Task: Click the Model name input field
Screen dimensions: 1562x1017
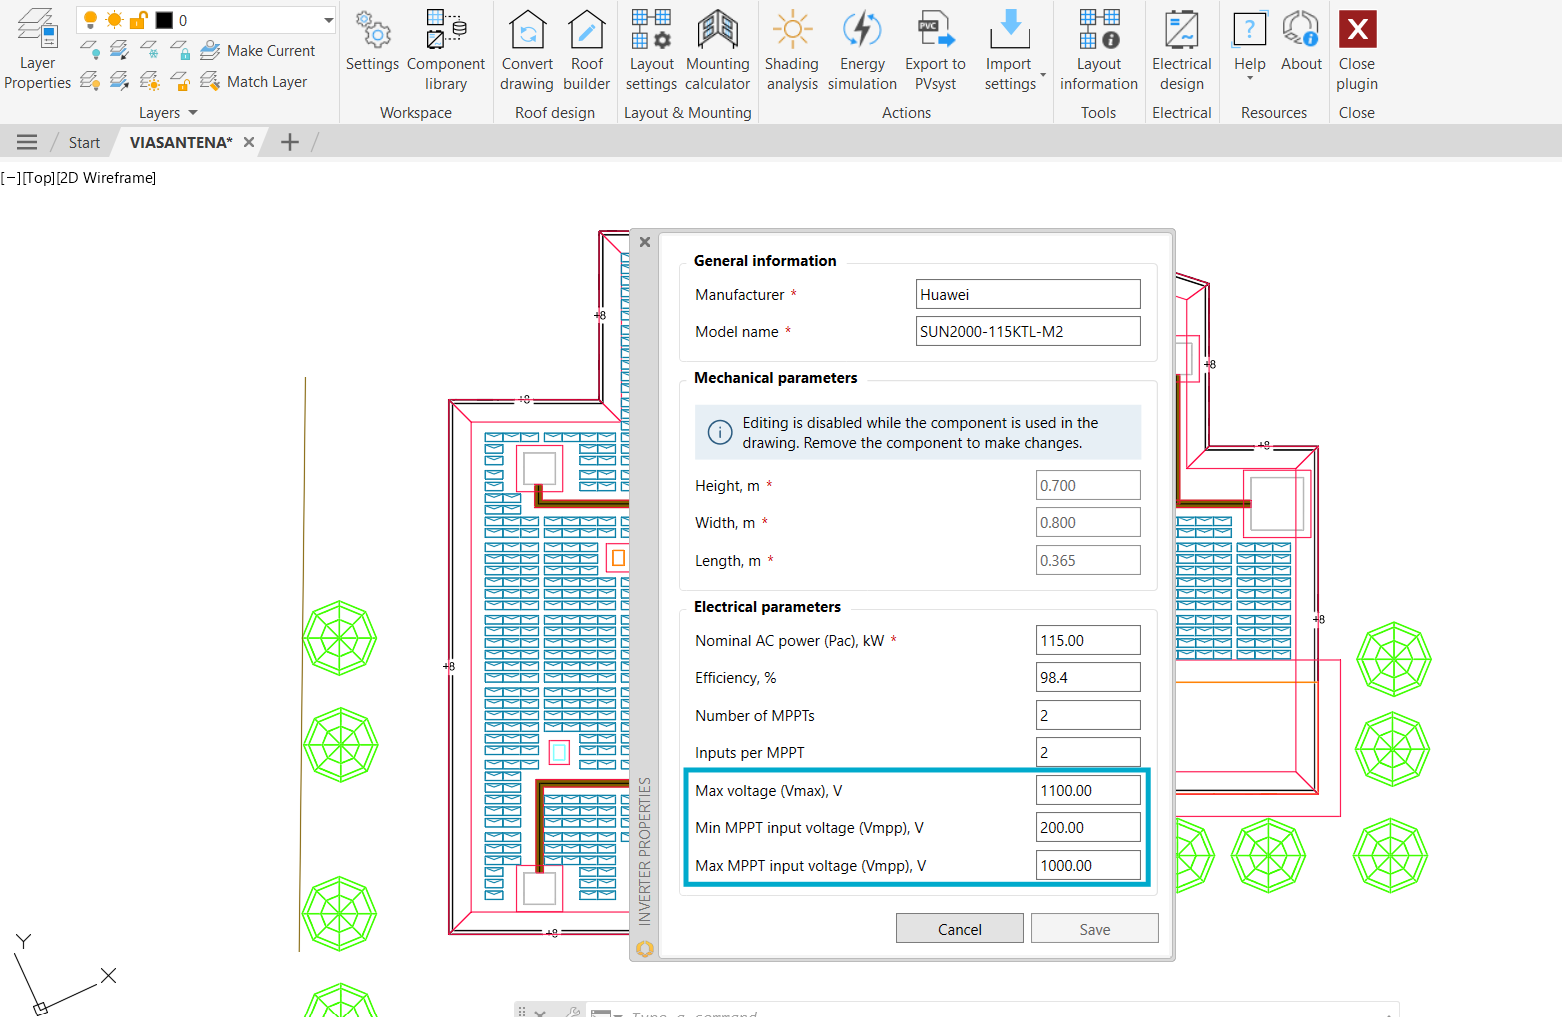Action: [1028, 331]
